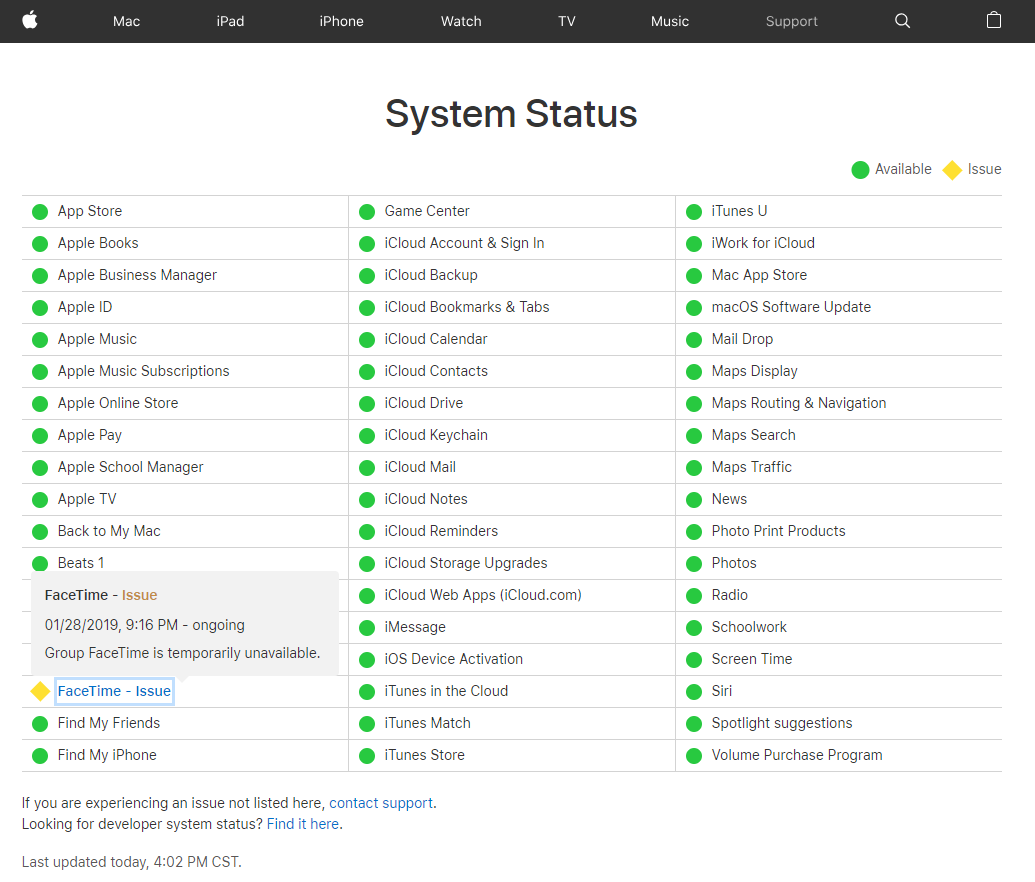This screenshot has height=882, width=1035.
Task: Click the FaceTime - Issue link
Action: point(114,691)
